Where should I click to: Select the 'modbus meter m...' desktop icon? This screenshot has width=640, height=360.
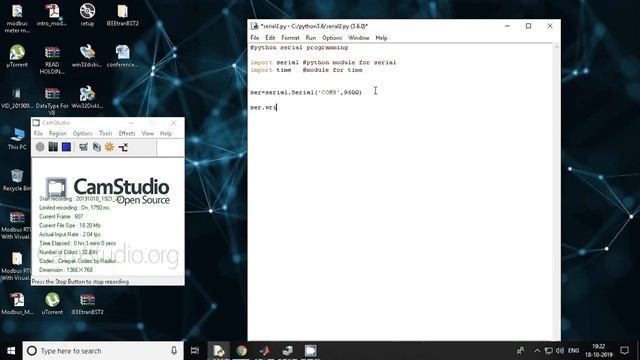coord(17,18)
